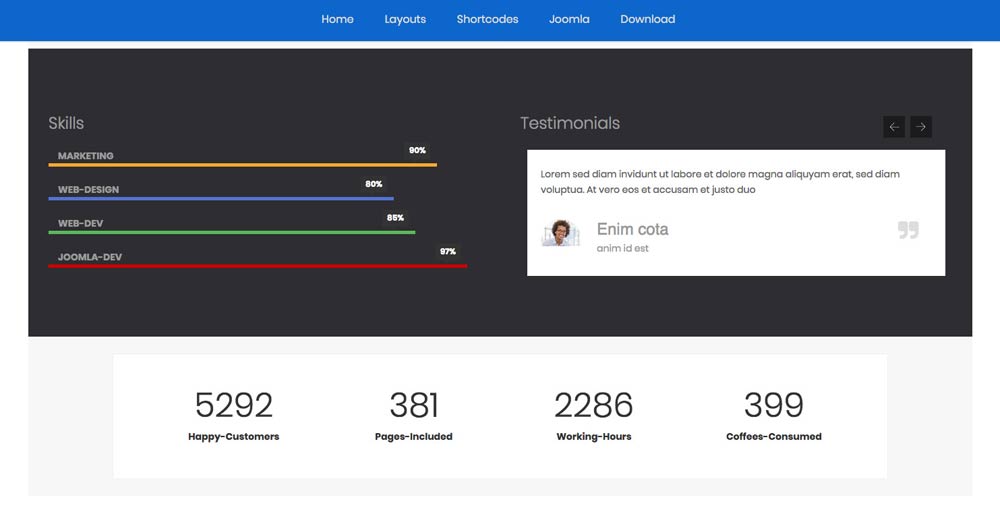This screenshot has width=1000, height=510.
Task: Open the Home menu item
Action: pyautogui.click(x=337, y=19)
